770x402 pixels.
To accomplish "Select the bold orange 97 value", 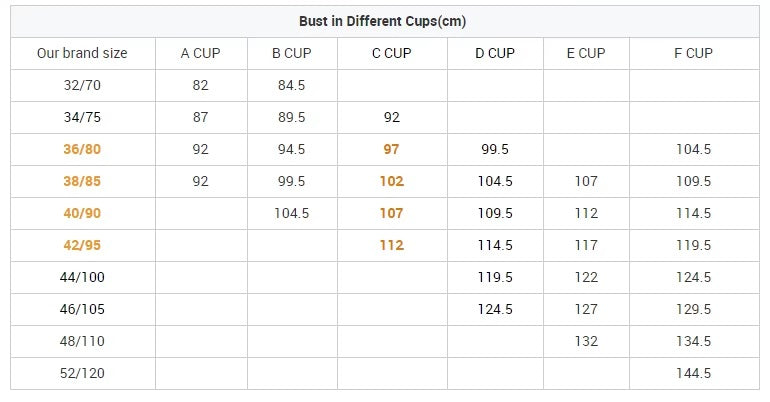I will pyautogui.click(x=391, y=149).
